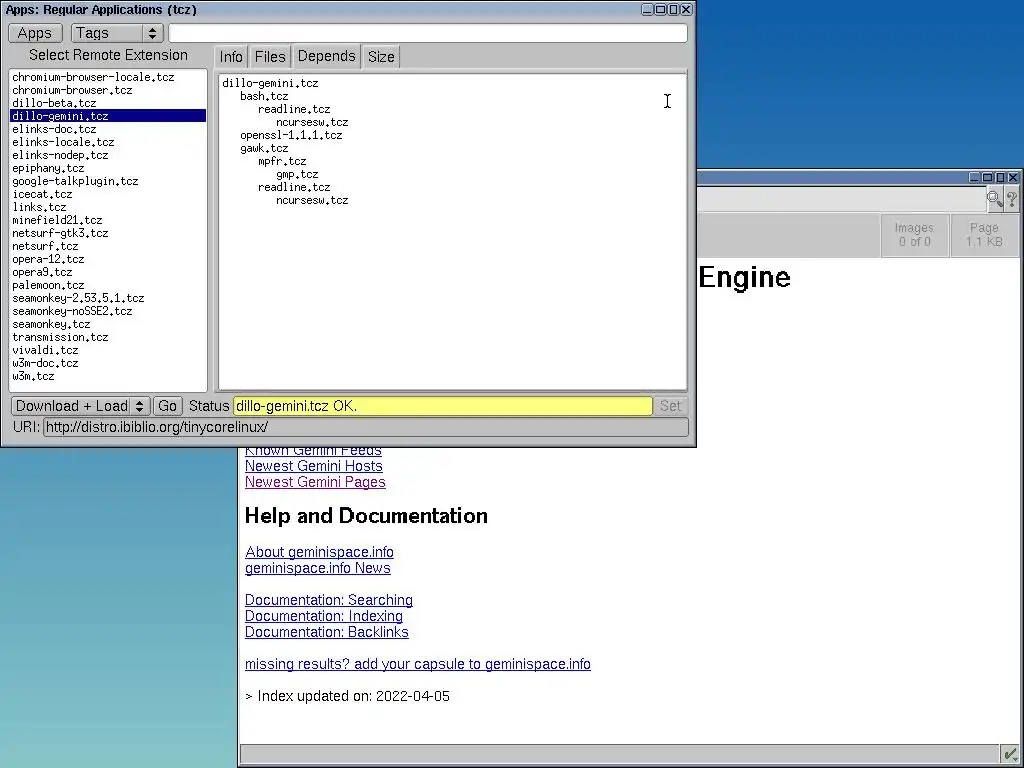Image resolution: width=1024 pixels, height=768 pixels.
Task: Select elinks-doc.tcz in the list
Action: click(108, 129)
